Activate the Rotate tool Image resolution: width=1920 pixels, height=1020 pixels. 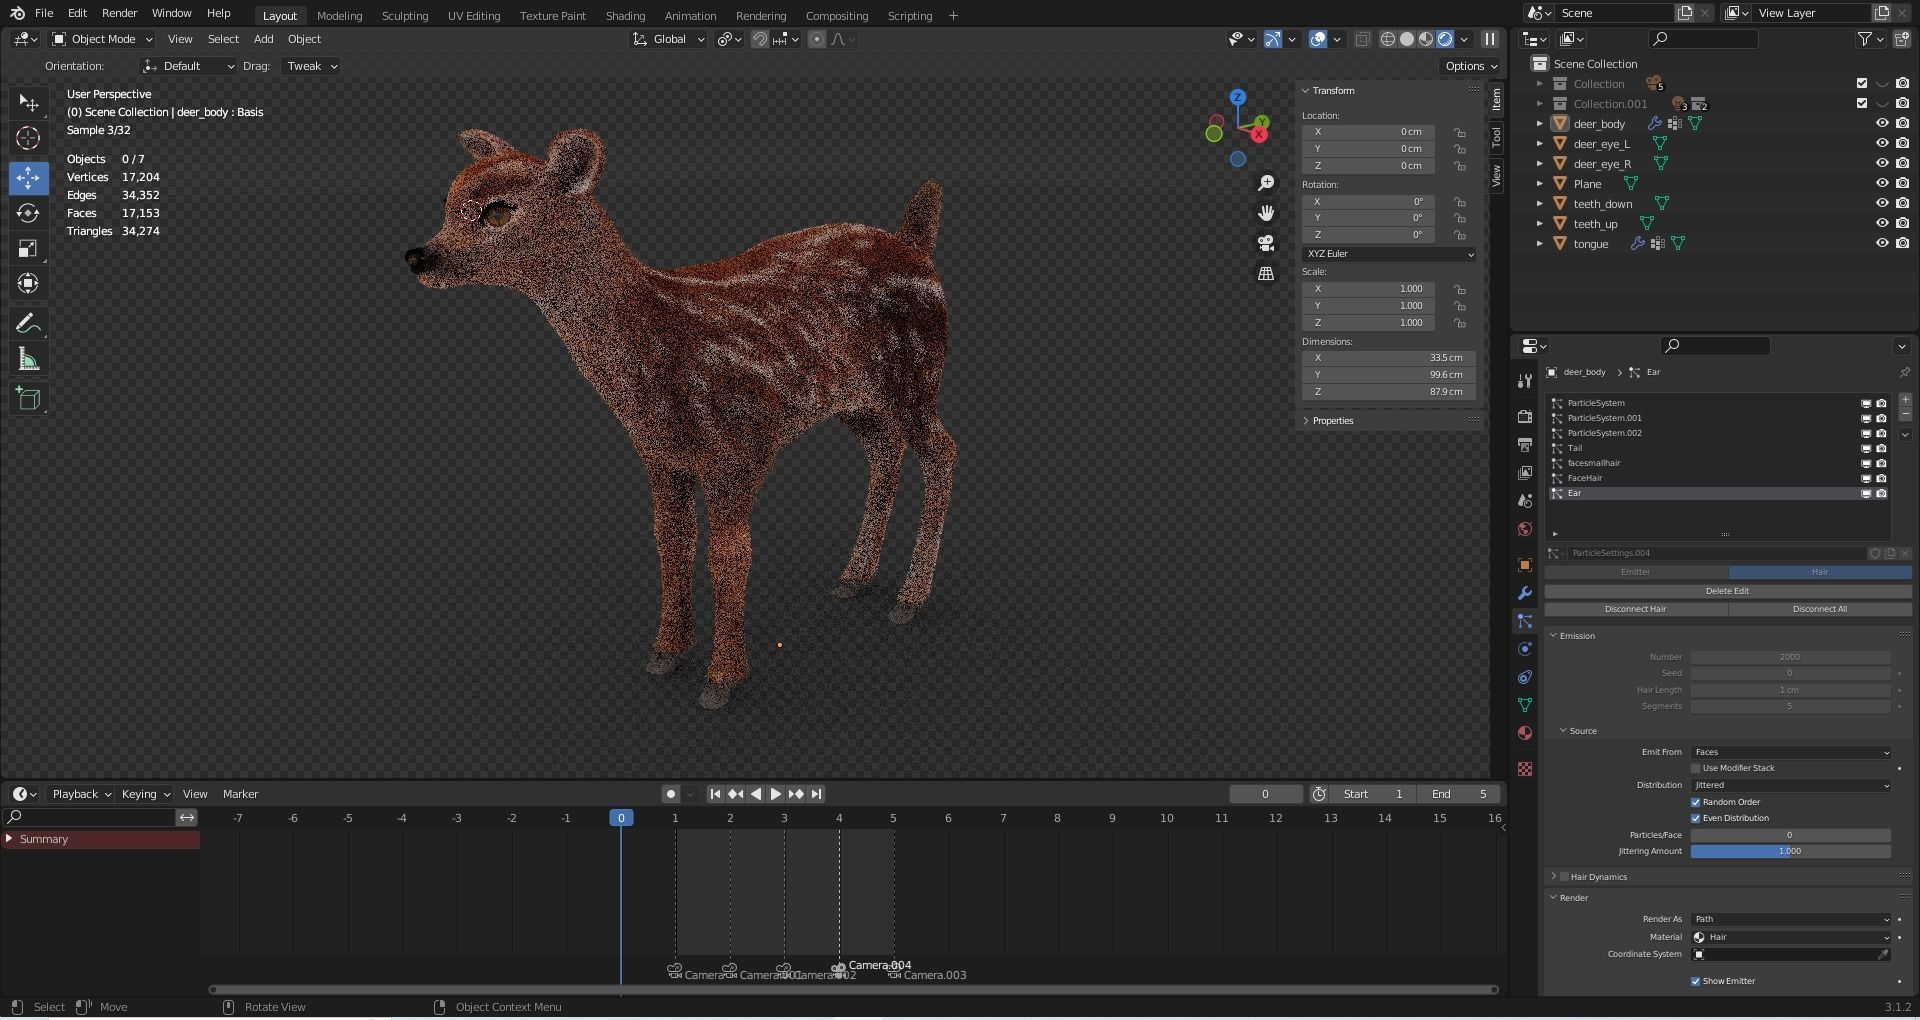(x=28, y=213)
